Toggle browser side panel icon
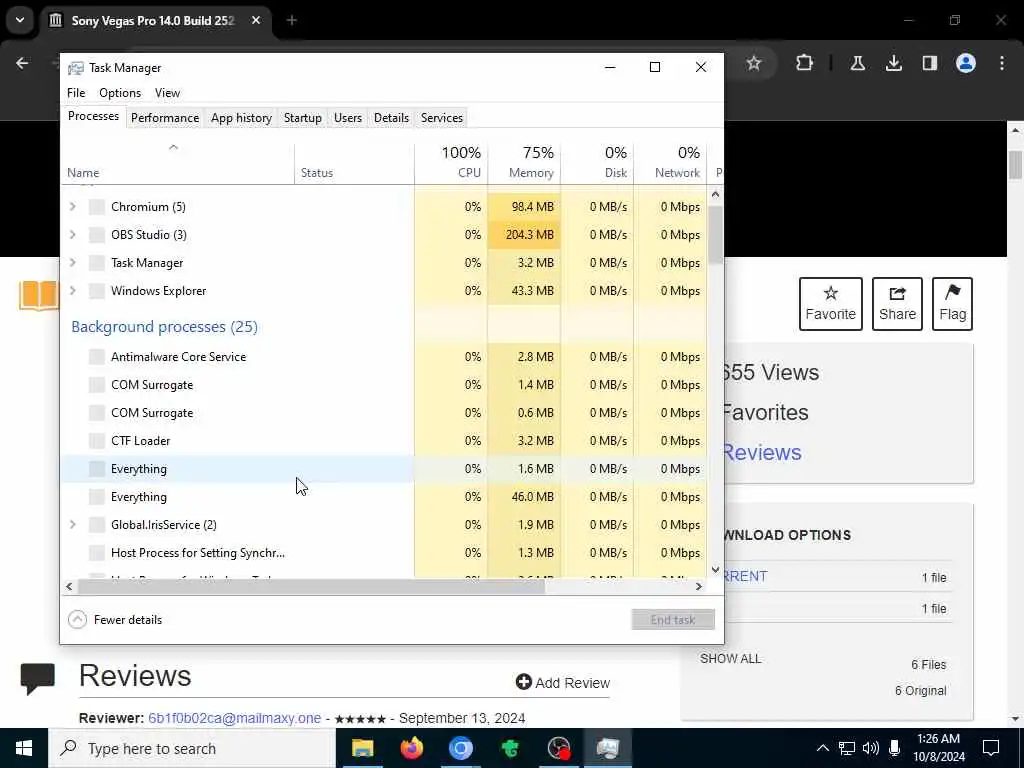The width and height of the screenshot is (1024, 768). [x=929, y=63]
